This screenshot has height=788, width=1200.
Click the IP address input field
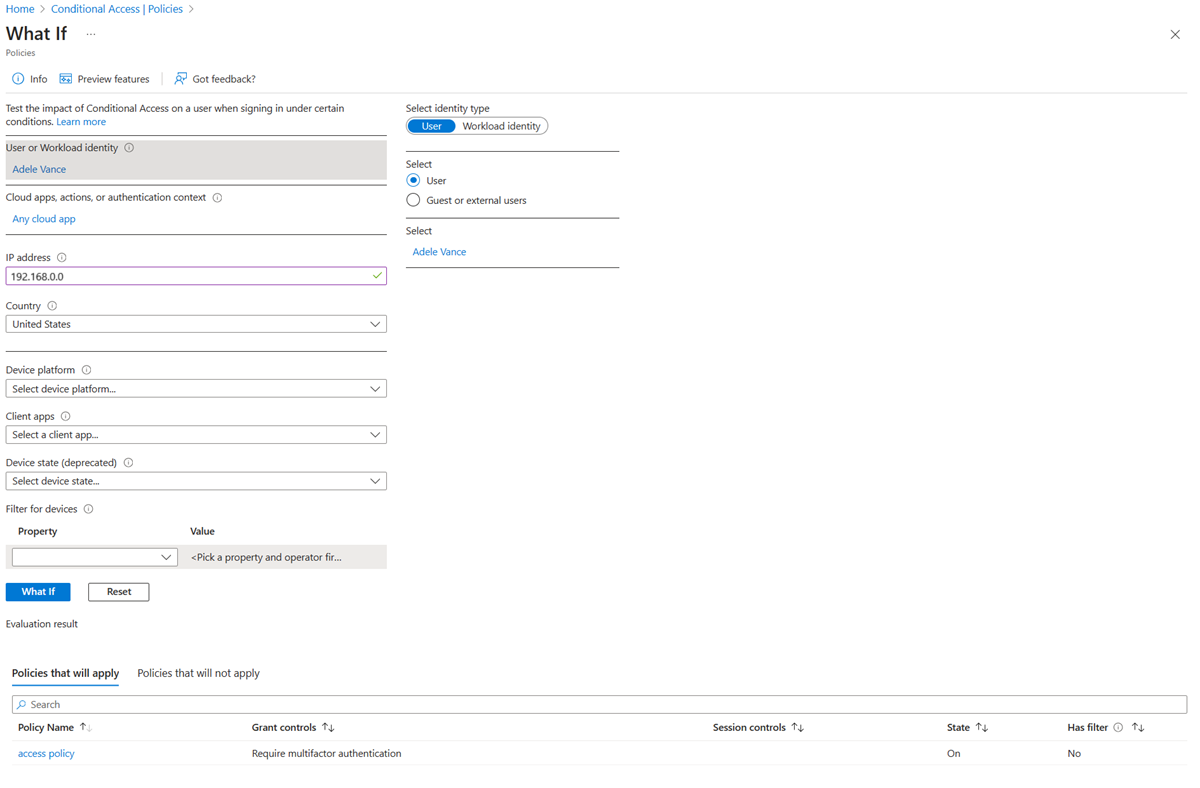(196, 276)
